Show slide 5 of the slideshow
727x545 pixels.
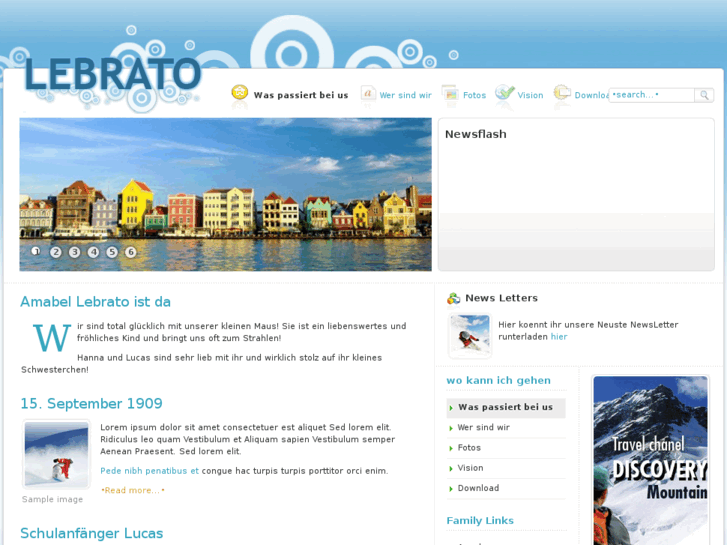pos(112,252)
